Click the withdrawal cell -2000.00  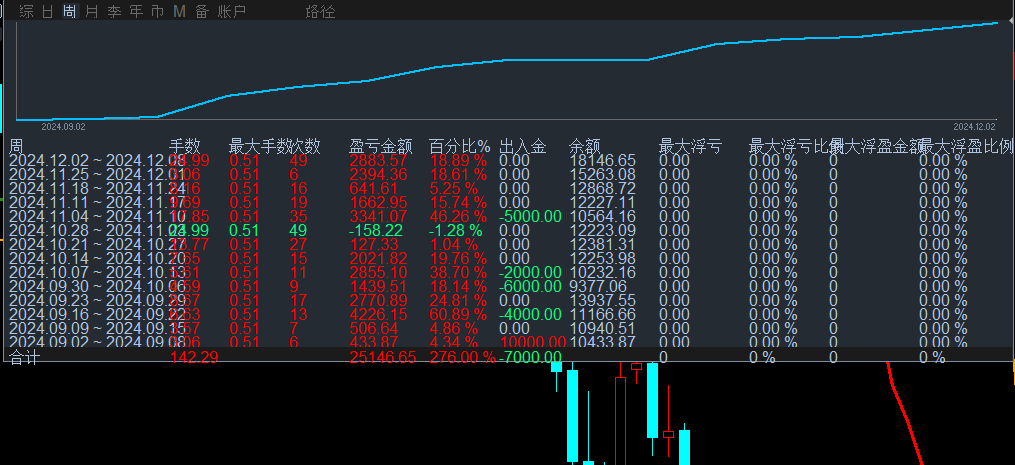[x=531, y=272]
